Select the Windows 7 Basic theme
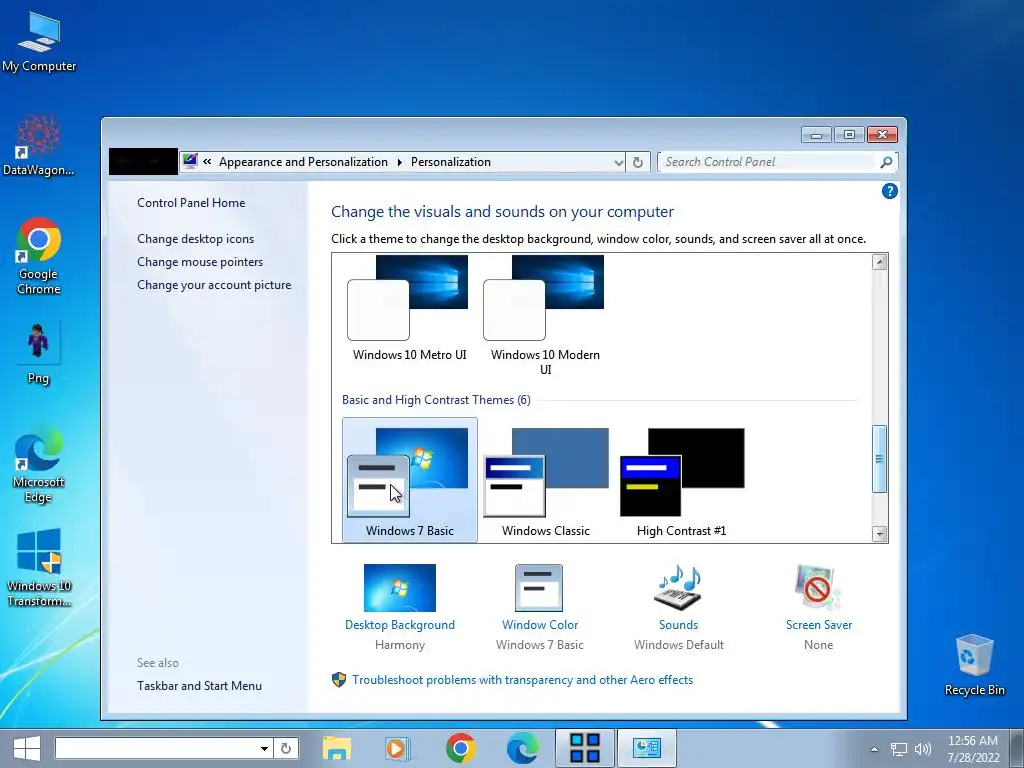The width and height of the screenshot is (1024, 768). pyautogui.click(x=409, y=480)
